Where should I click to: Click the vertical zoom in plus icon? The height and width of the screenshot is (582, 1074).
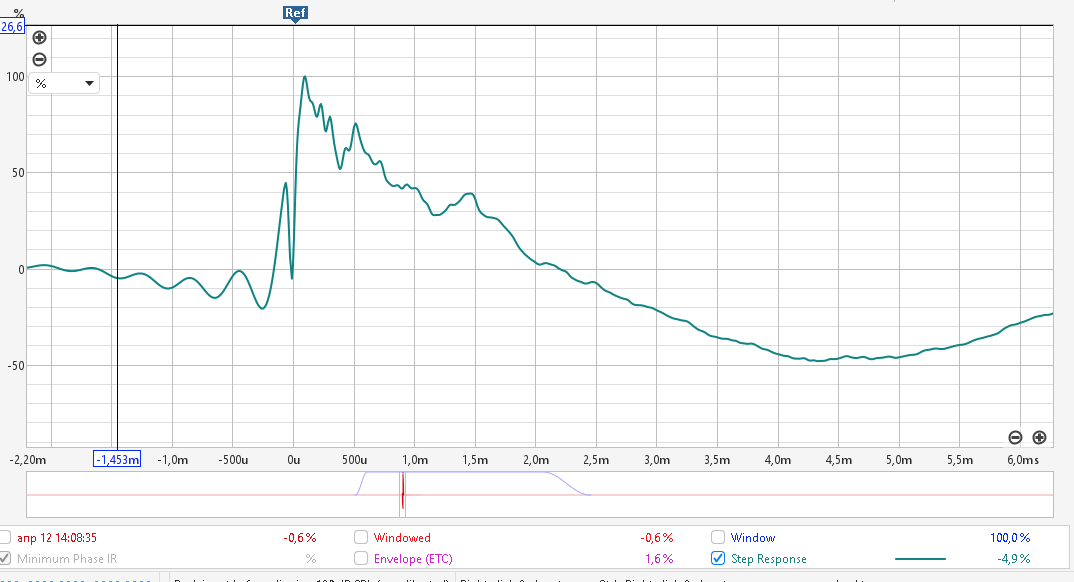click(40, 38)
